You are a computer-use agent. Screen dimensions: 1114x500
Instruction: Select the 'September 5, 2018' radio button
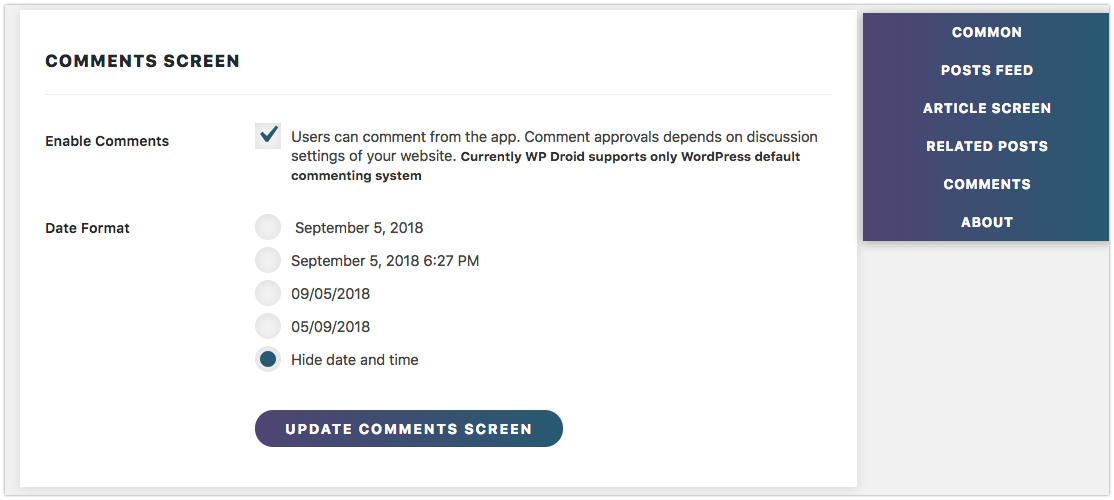pos(268,228)
